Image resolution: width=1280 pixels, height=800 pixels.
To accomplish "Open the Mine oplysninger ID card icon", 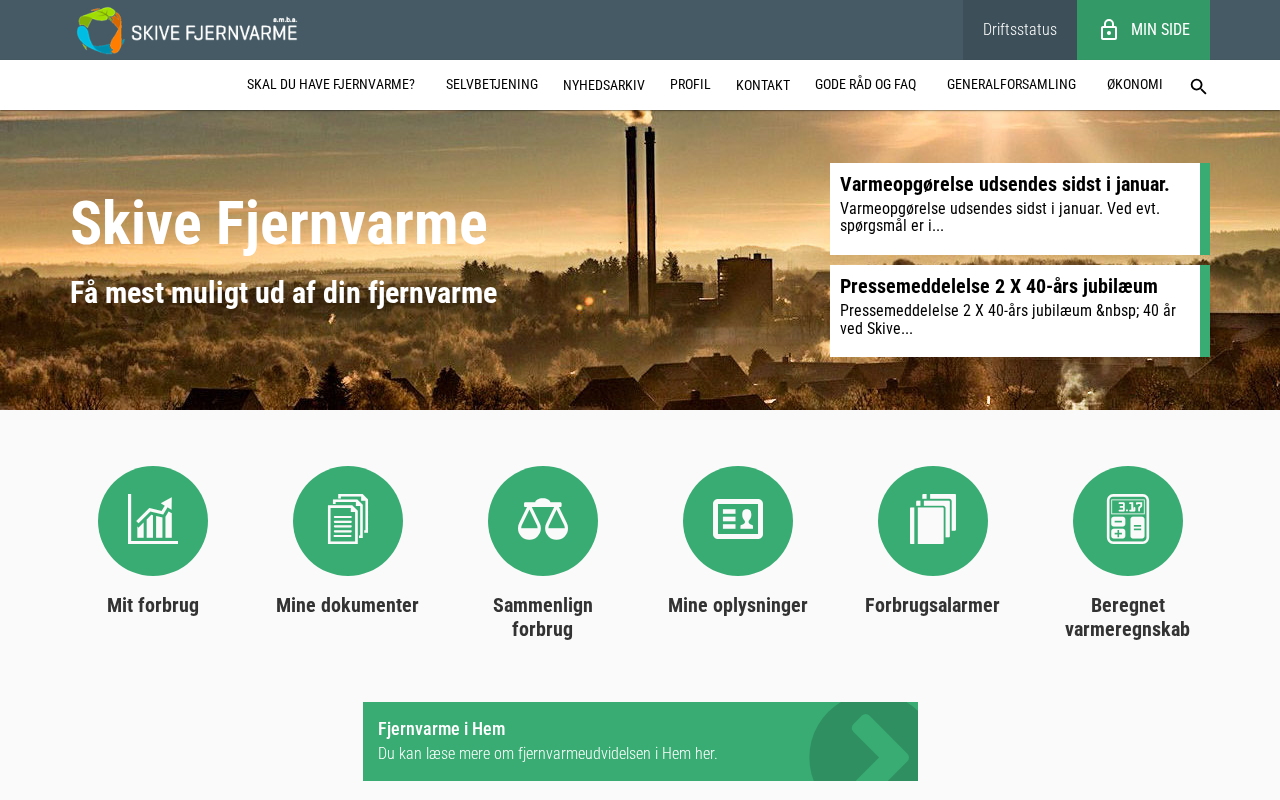I will pos(738,521).
